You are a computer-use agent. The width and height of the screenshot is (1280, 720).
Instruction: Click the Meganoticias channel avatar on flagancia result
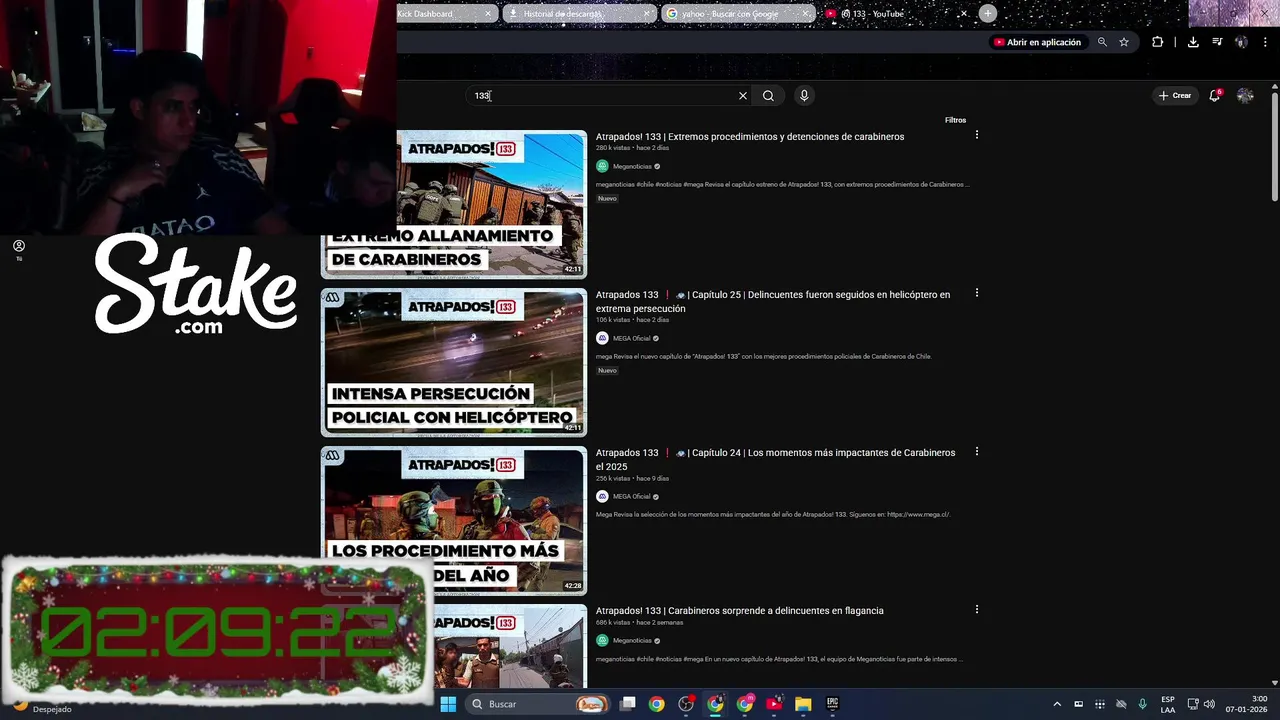click(x=602, y=640)
